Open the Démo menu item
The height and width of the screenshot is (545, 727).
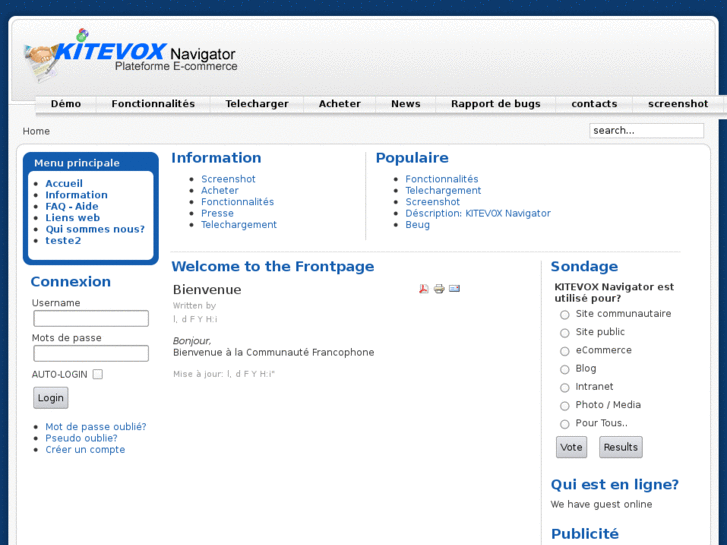coord(66,104)
